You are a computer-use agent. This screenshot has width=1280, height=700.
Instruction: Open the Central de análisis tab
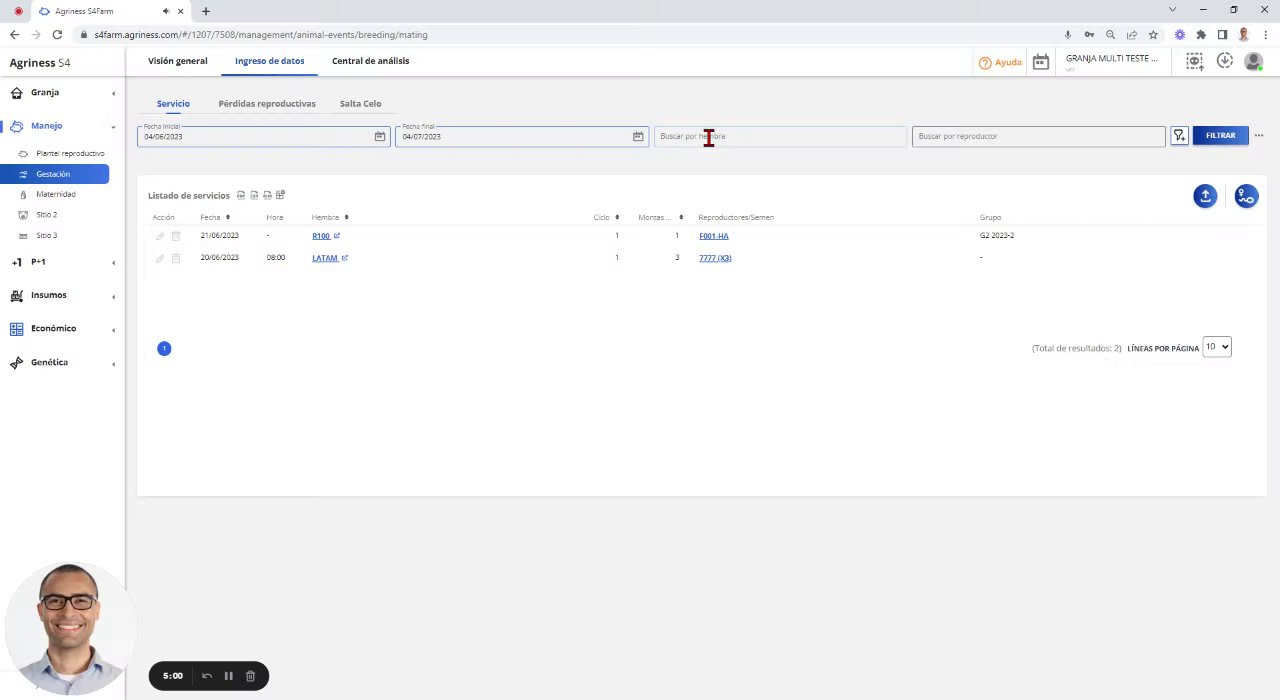click(370, 61)
